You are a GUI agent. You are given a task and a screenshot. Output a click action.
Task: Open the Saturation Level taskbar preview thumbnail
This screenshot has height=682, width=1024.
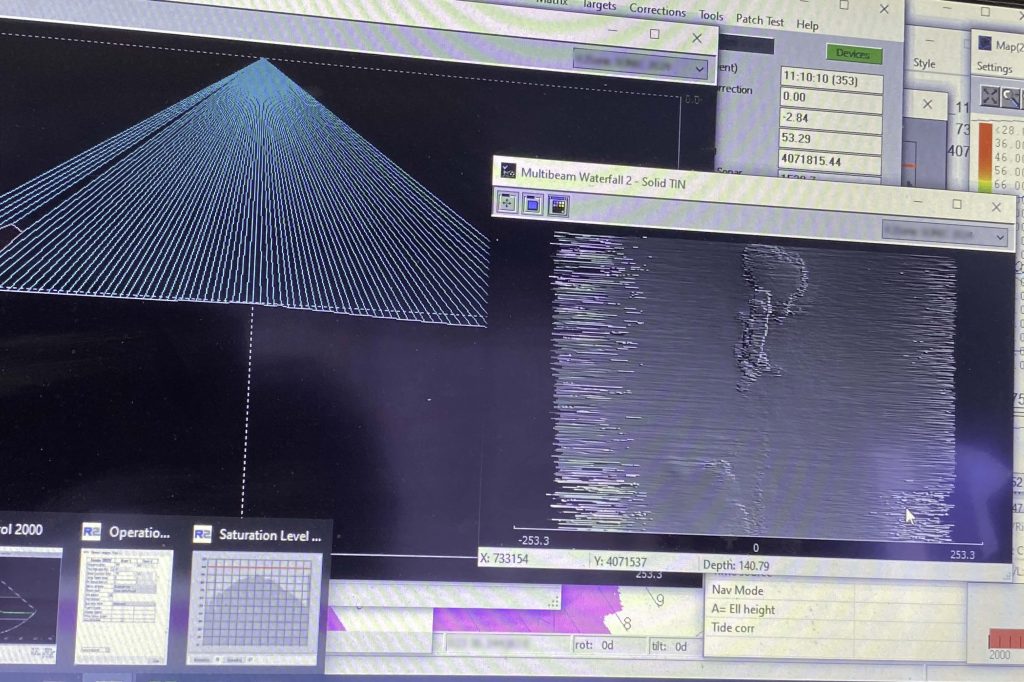point(255,608)
